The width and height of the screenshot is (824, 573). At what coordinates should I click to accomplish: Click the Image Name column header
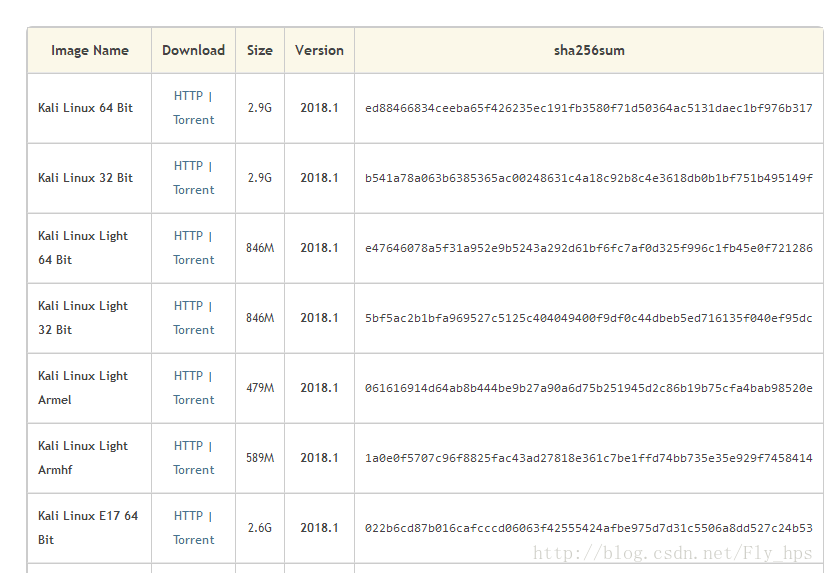point(90,50)
